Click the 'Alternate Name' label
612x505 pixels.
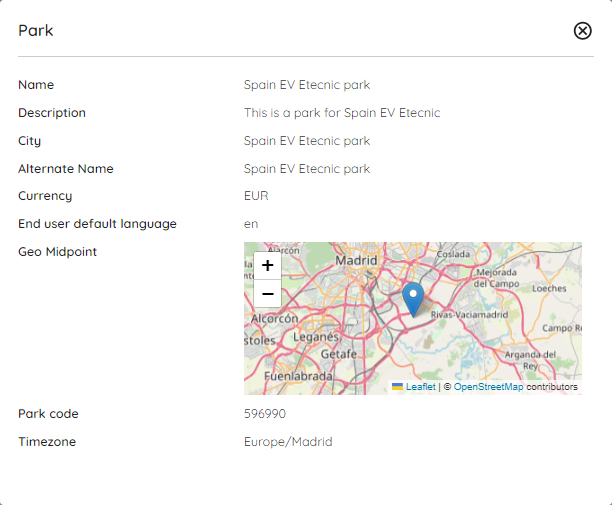pyautogui.click(x=66, y=169)
